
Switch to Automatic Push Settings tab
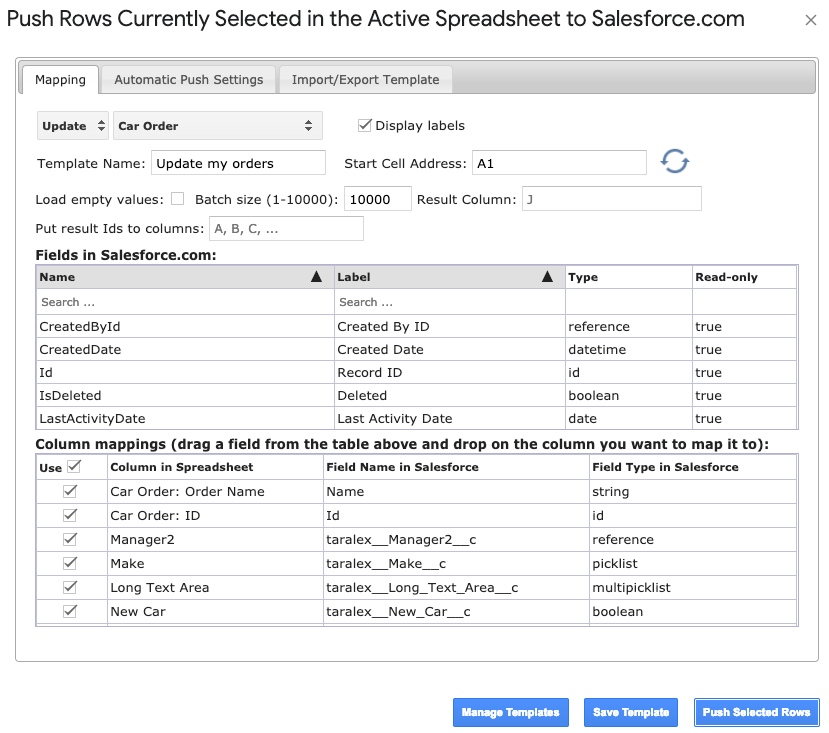click(x=189, y=80)
